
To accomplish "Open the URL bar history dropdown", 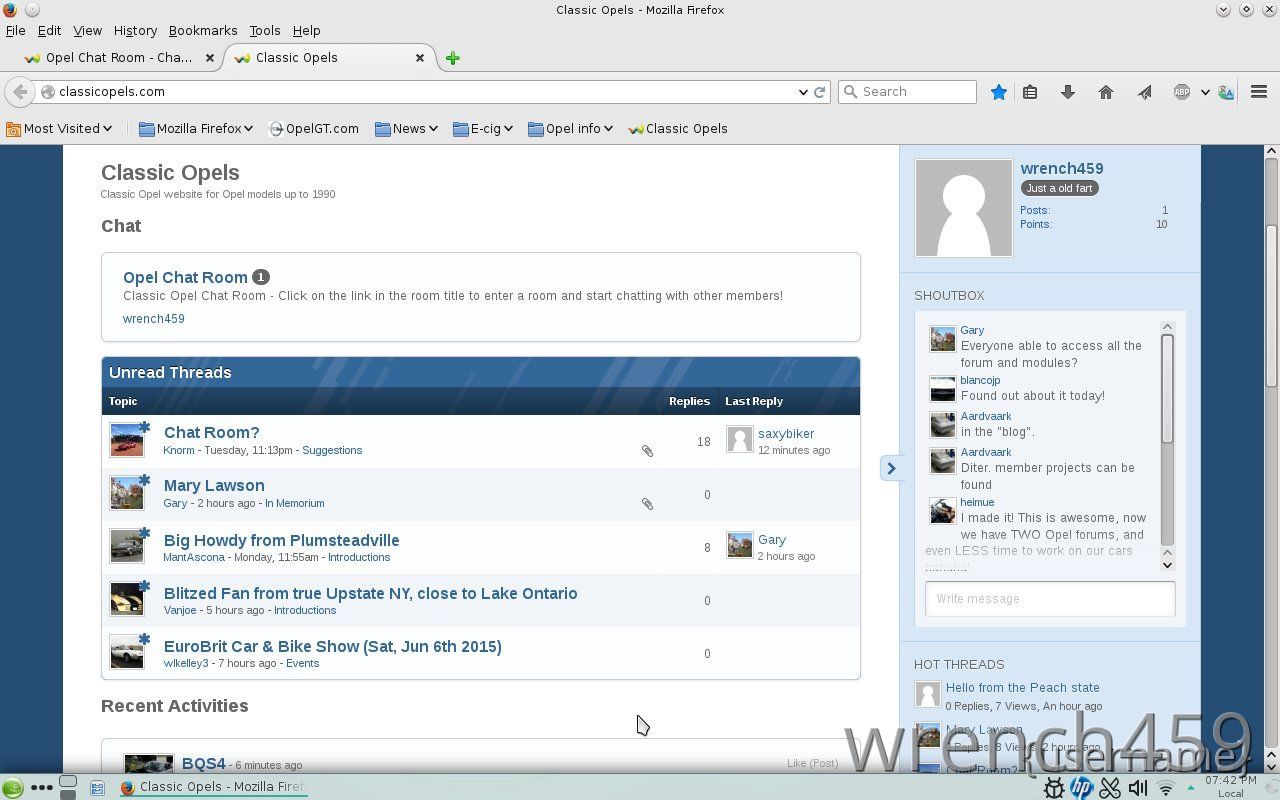I will [x=803, y=92].
